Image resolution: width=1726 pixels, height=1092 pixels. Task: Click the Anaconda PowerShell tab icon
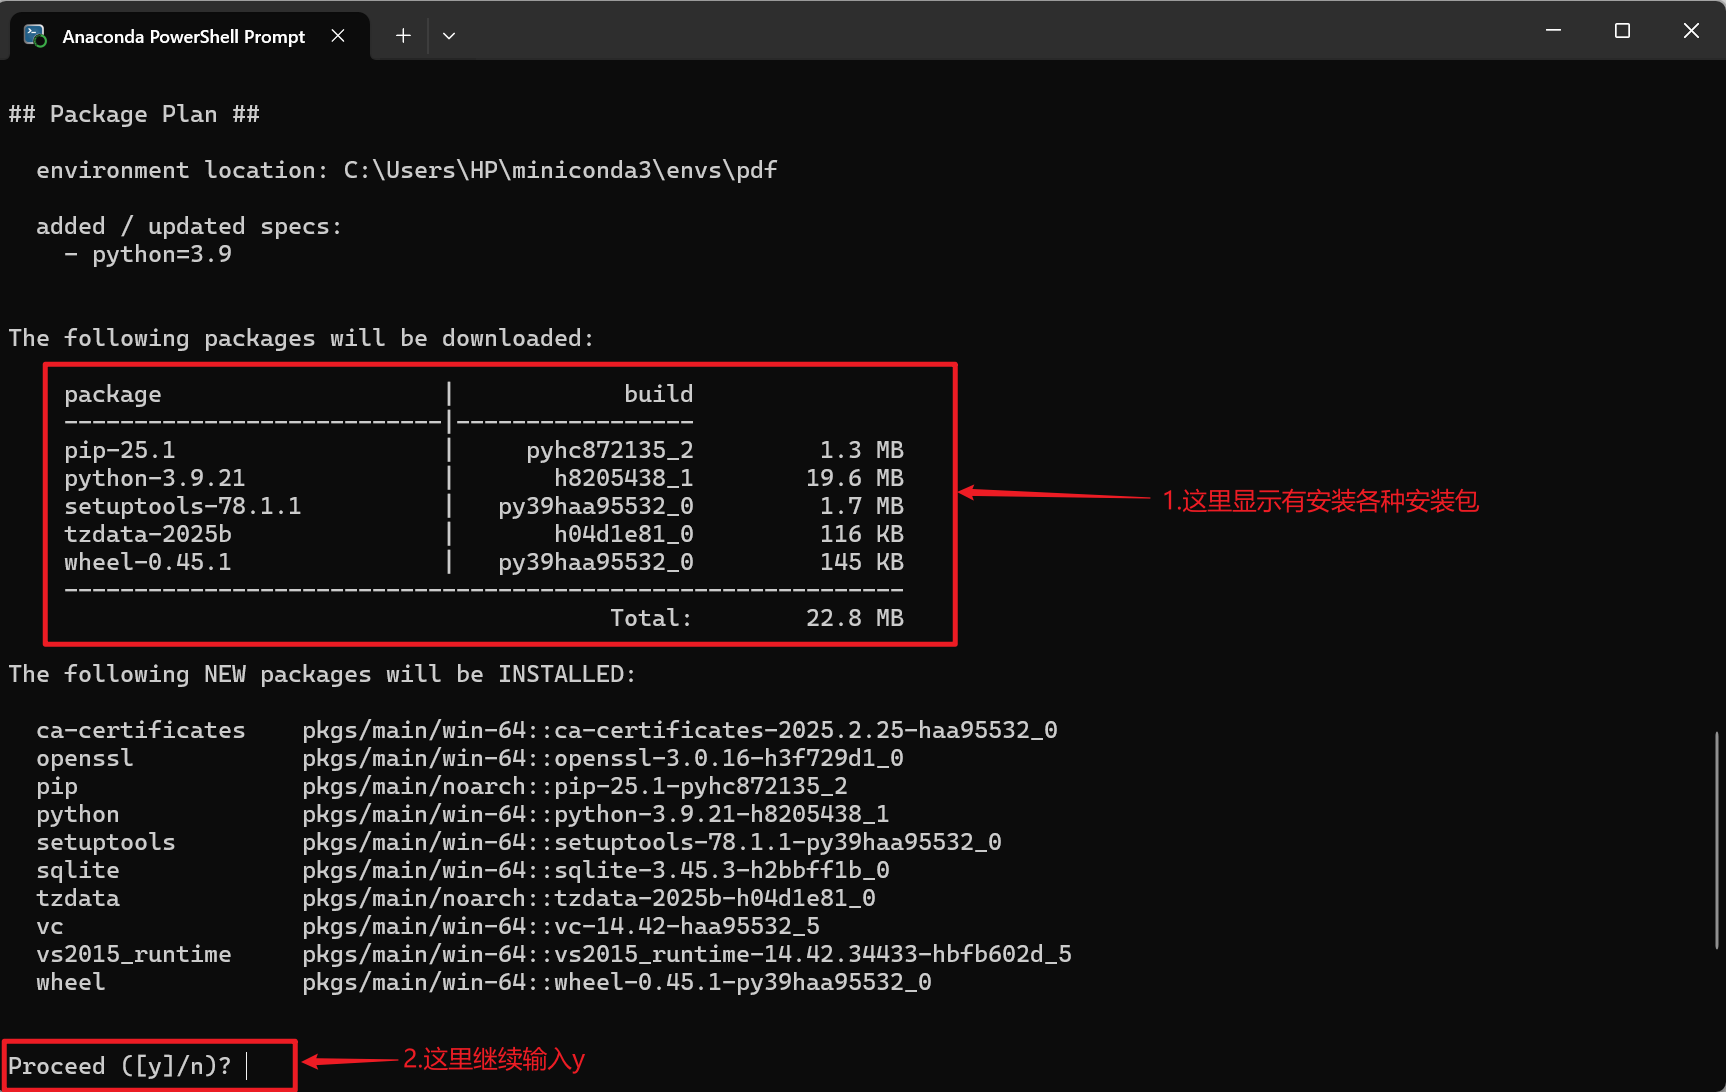tap(36, 36)
